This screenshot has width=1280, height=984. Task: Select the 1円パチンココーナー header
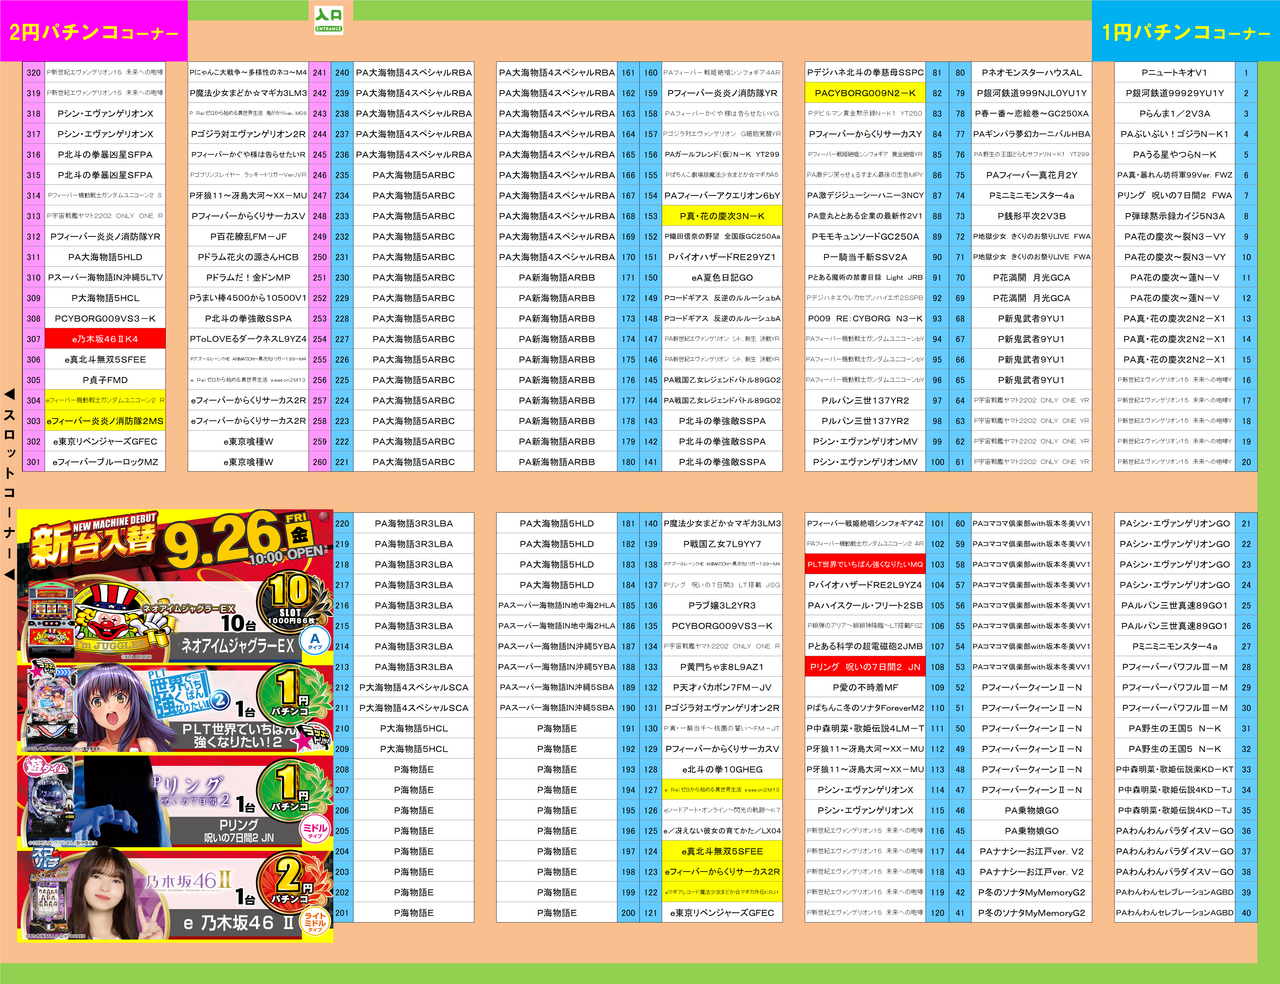pos(1185,32)
